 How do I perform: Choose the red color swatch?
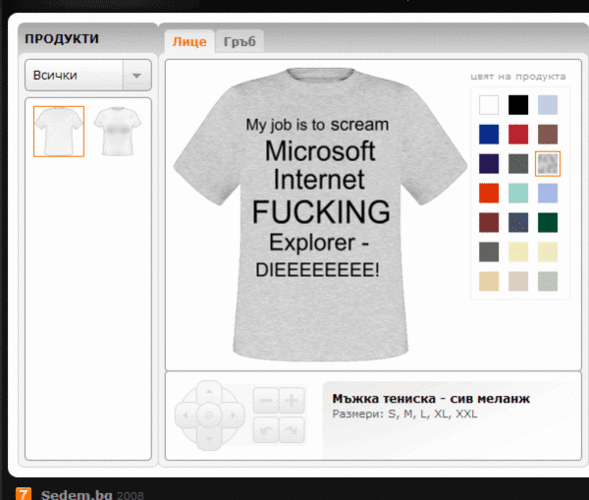[518, 134]
